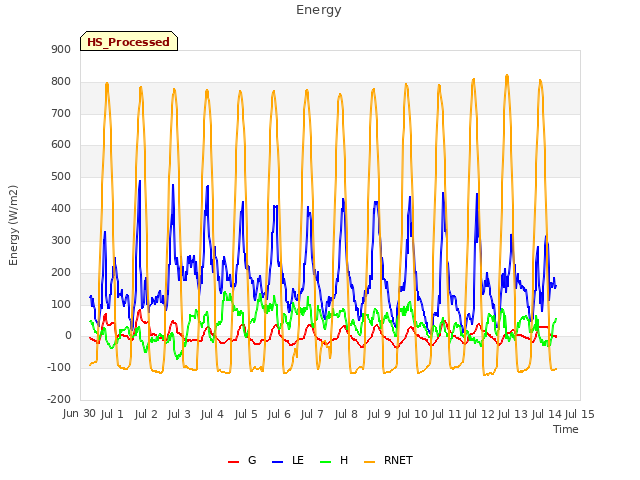Click the G legend label

coord(252,460)
